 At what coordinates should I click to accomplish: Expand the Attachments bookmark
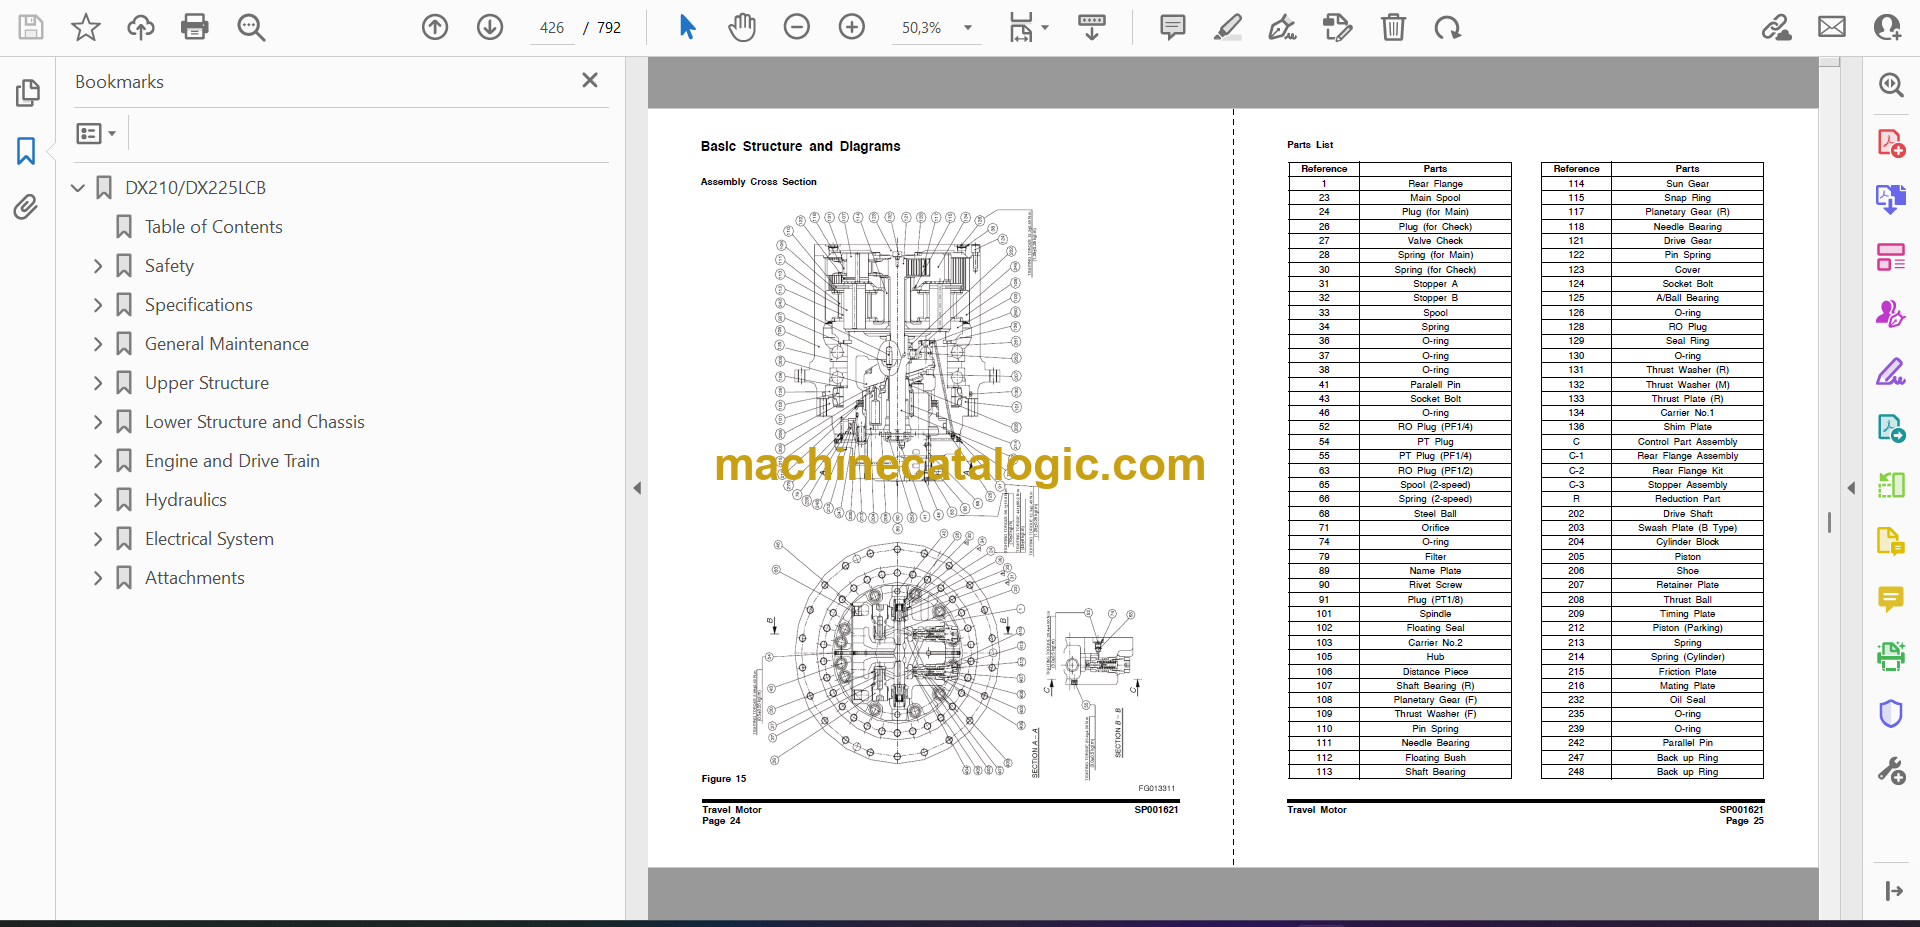pos(98,578)
